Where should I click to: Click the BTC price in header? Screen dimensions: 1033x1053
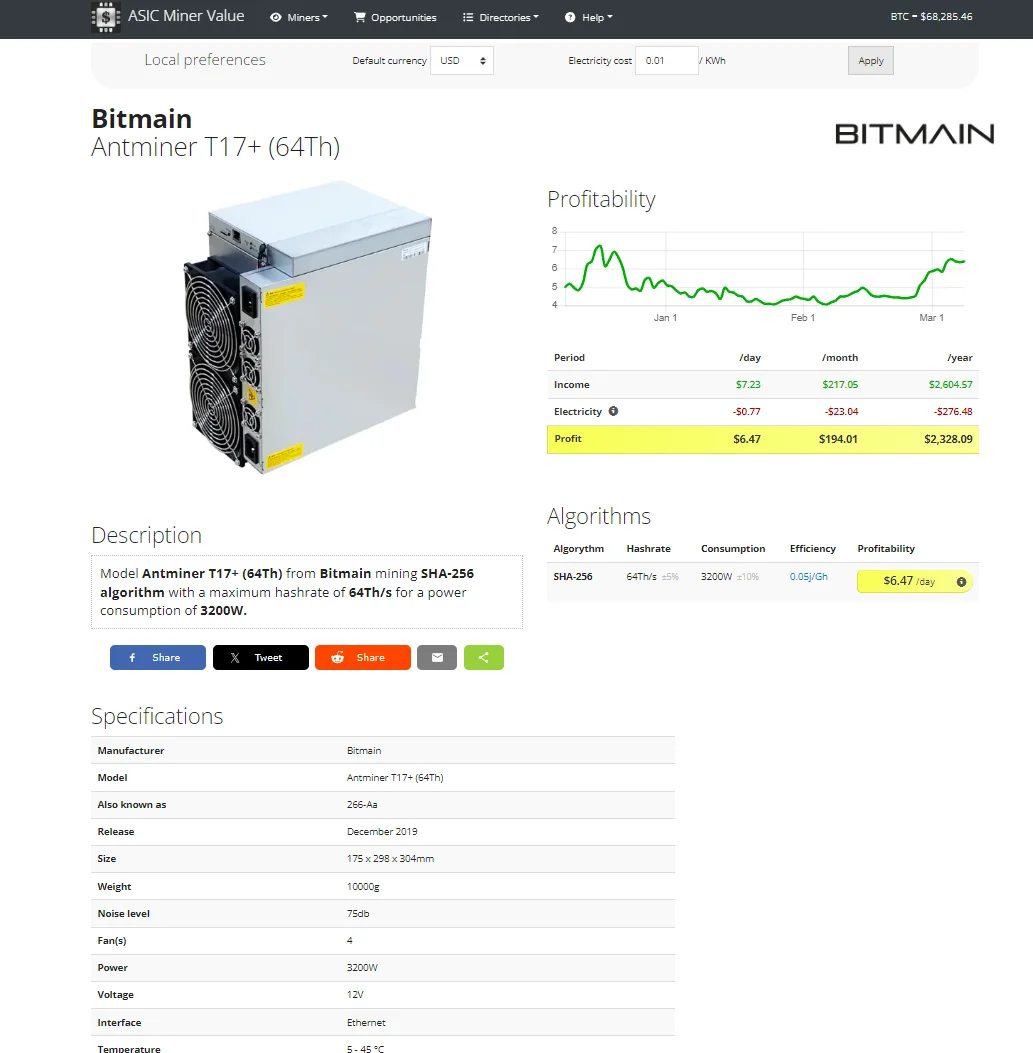point(931,17)
